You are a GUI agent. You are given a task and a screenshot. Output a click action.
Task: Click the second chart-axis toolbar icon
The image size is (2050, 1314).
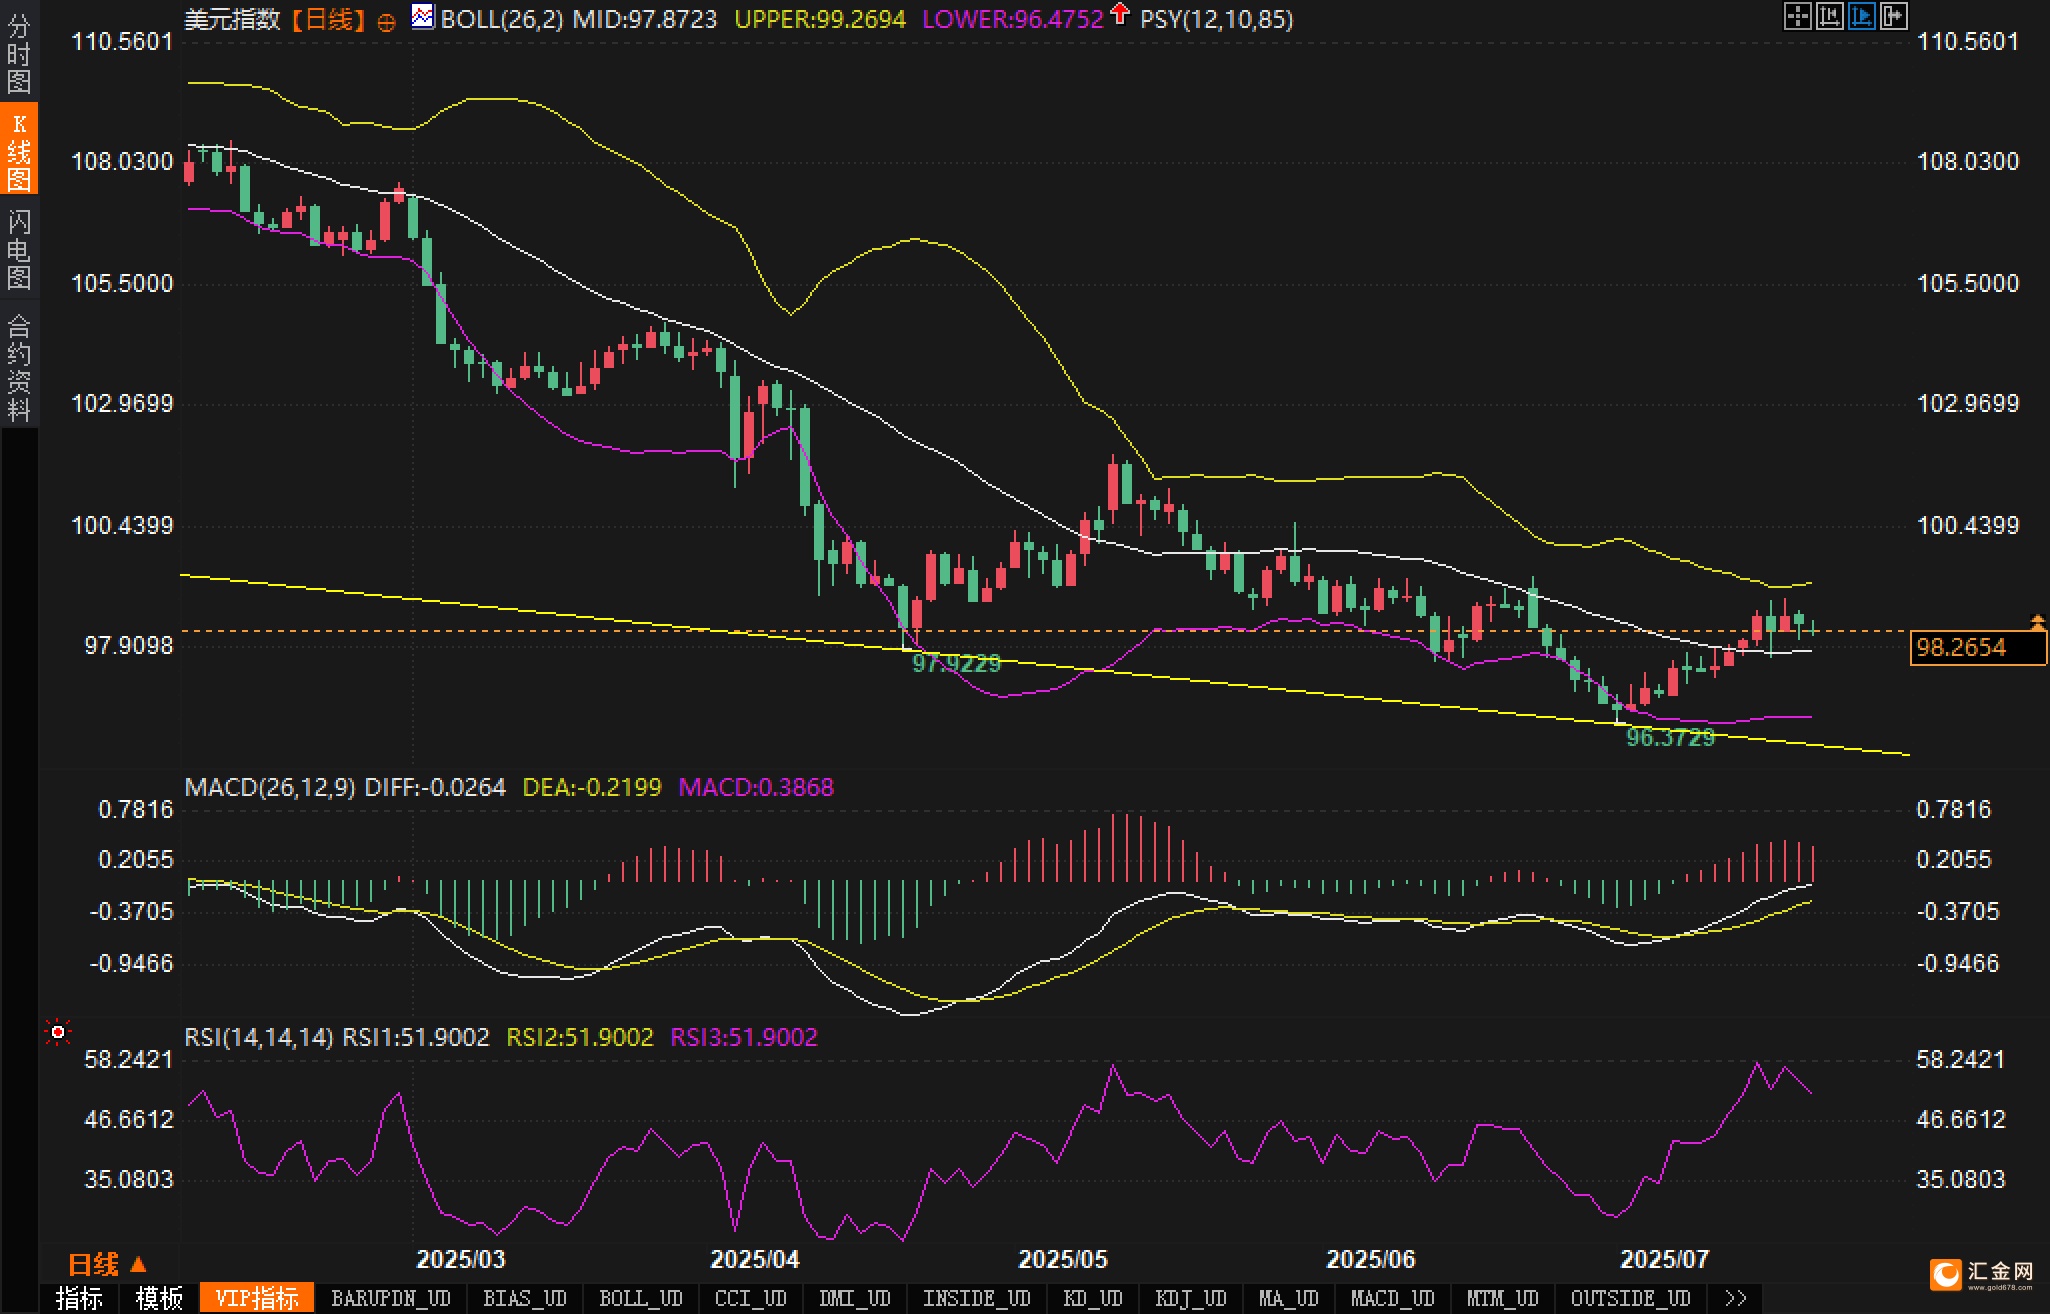tap(1829, 16)
